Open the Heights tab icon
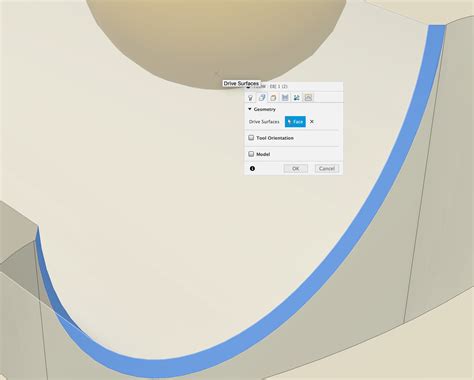This screenshot has width=474, height=380. coord(273,98)
